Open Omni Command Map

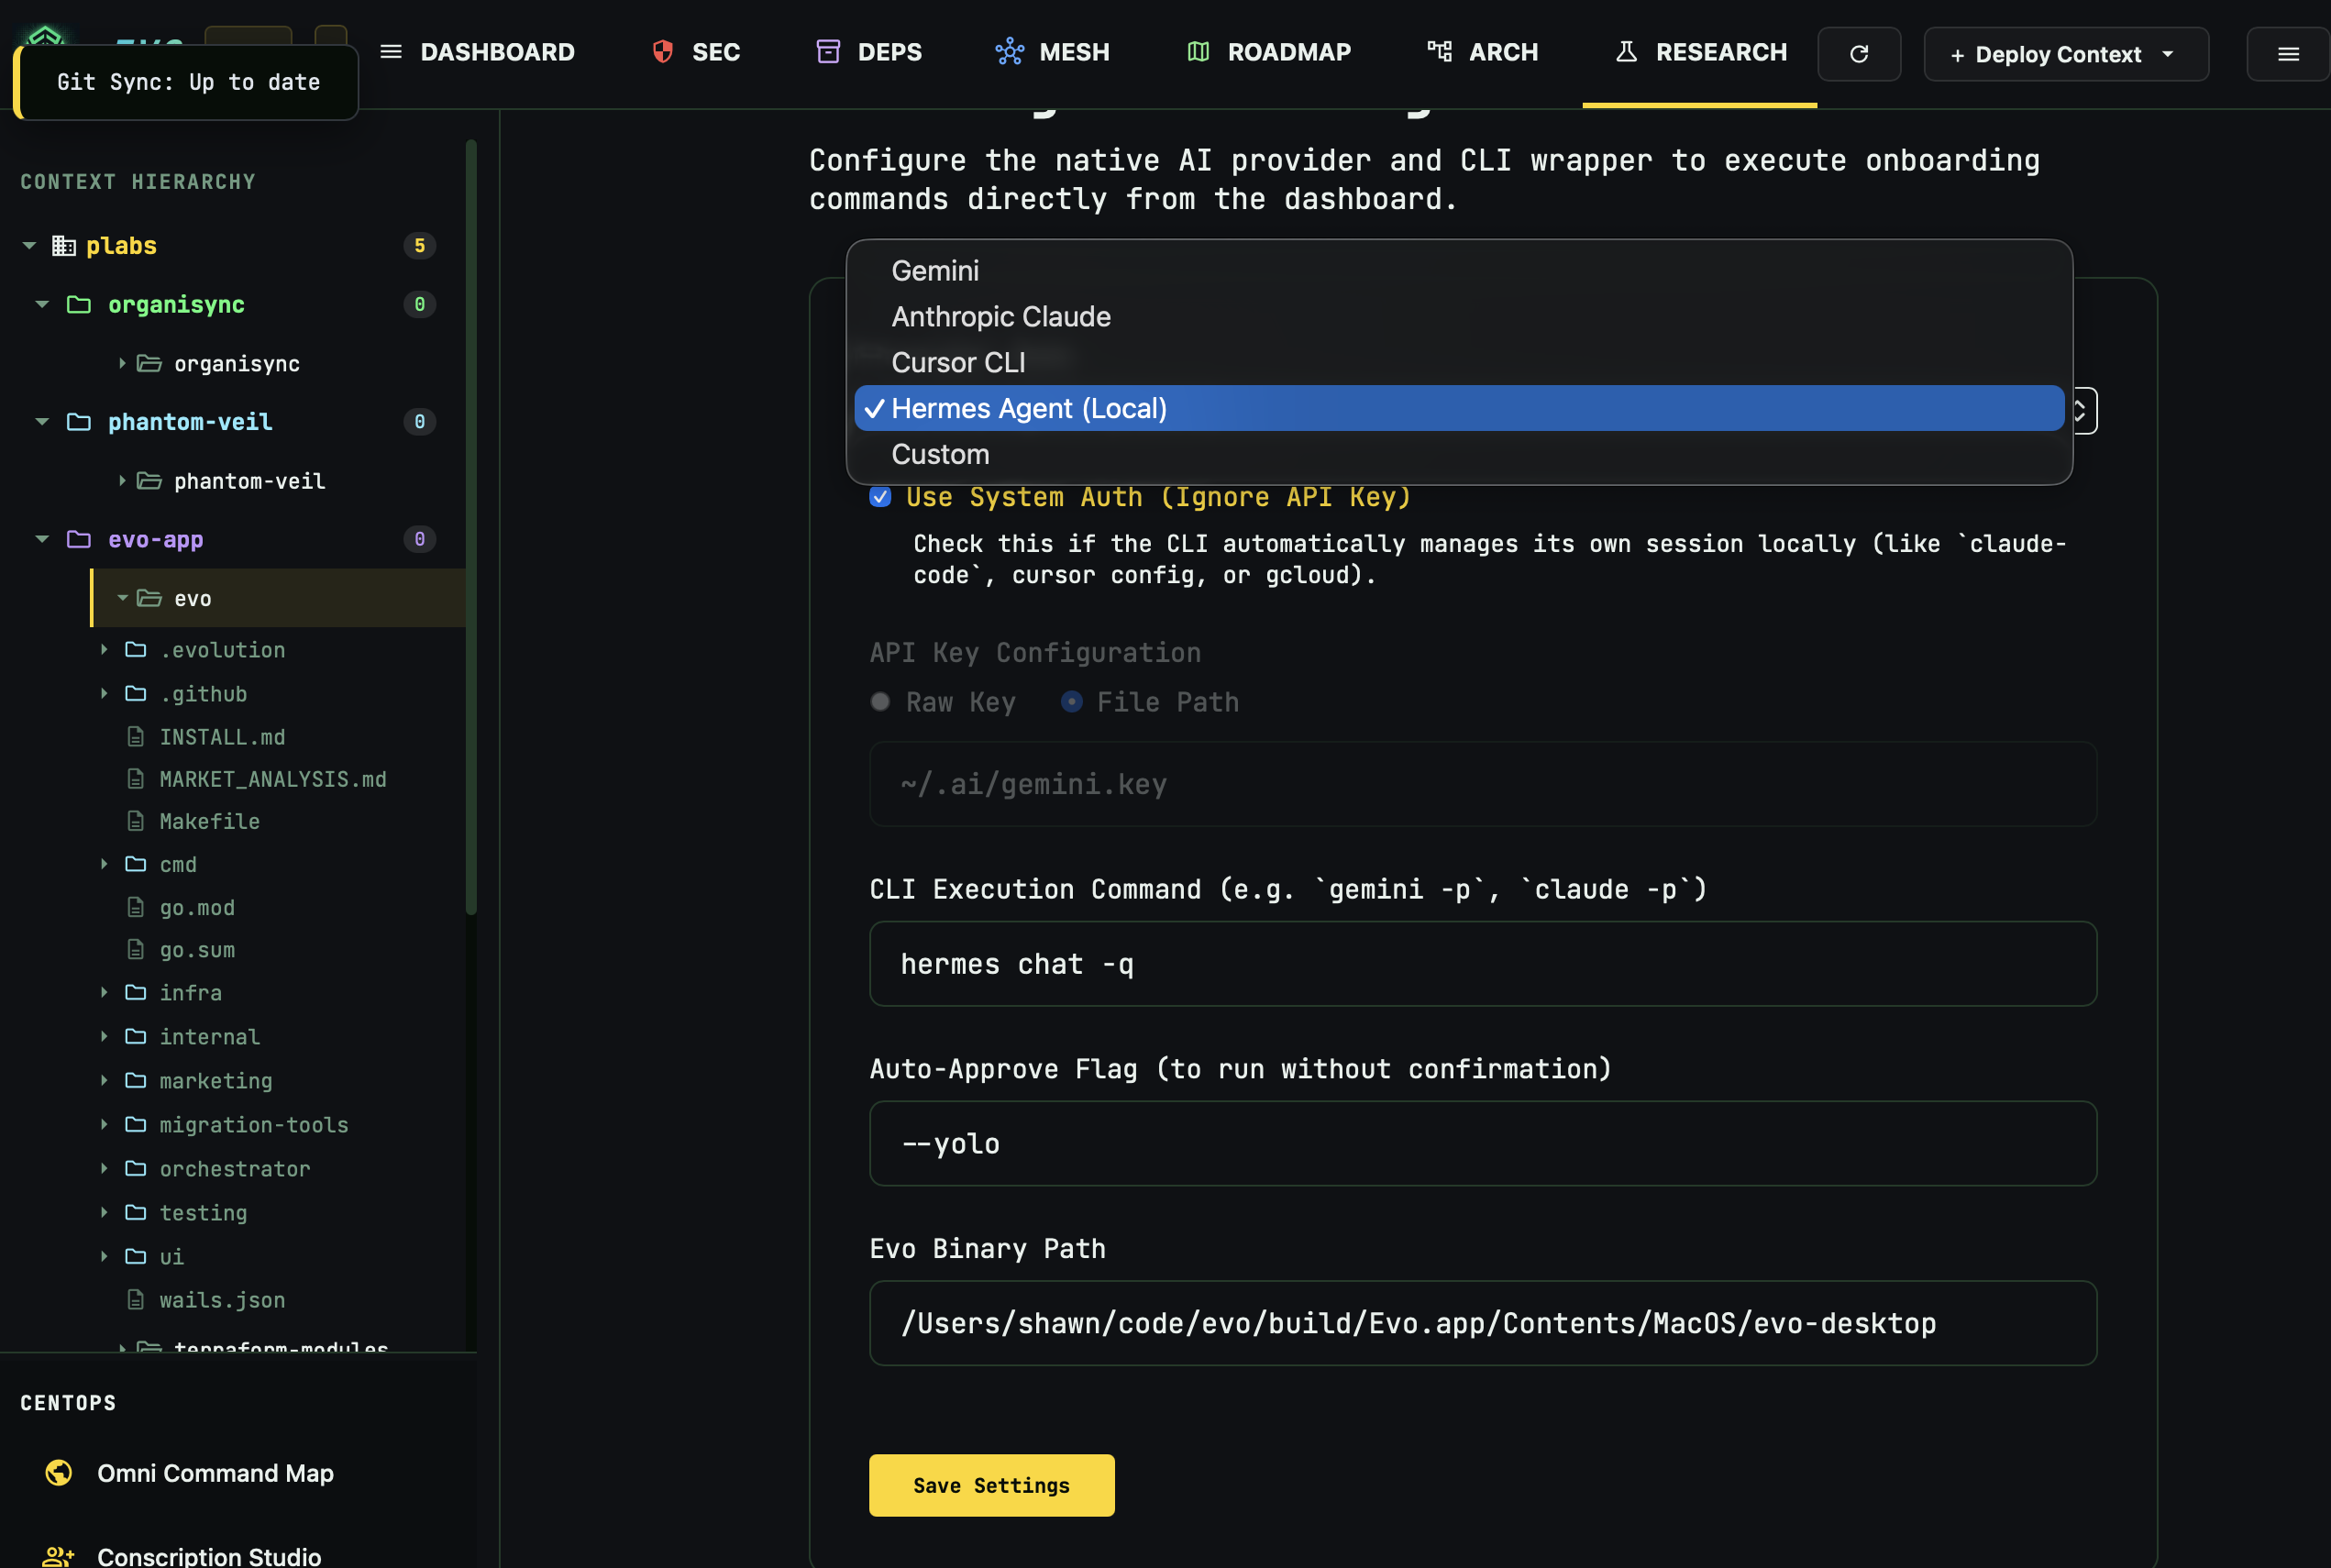215,1473
